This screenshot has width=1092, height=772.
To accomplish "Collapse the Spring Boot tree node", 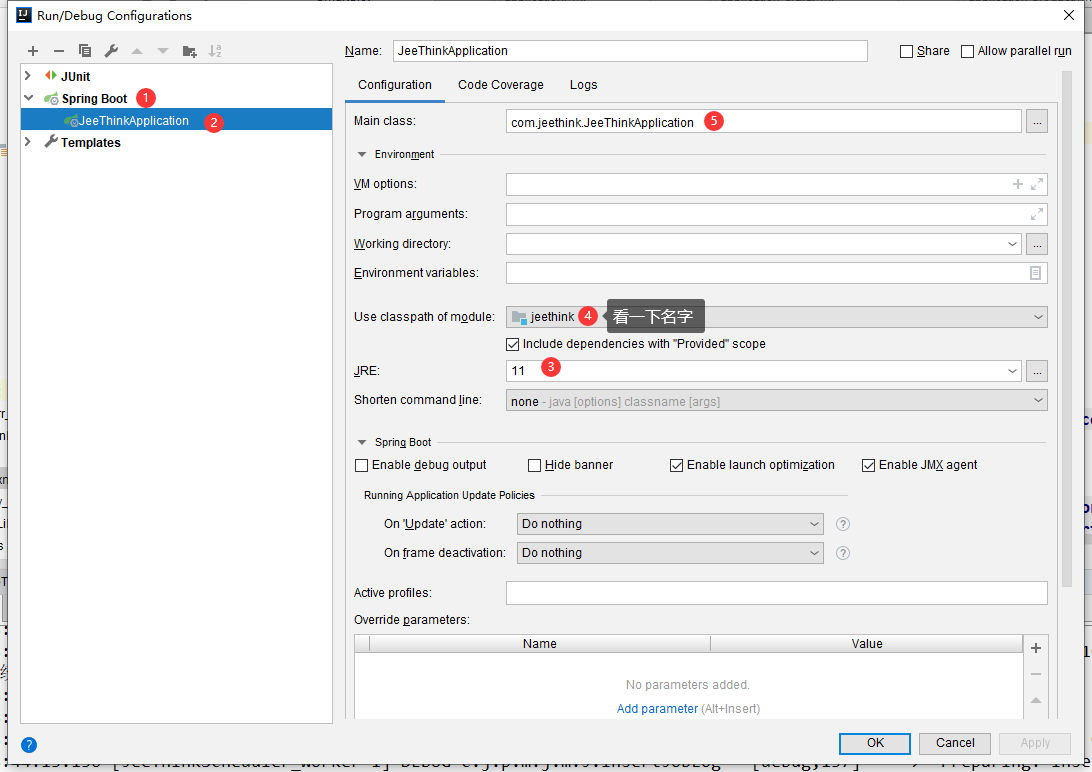I will coord(29,98).
